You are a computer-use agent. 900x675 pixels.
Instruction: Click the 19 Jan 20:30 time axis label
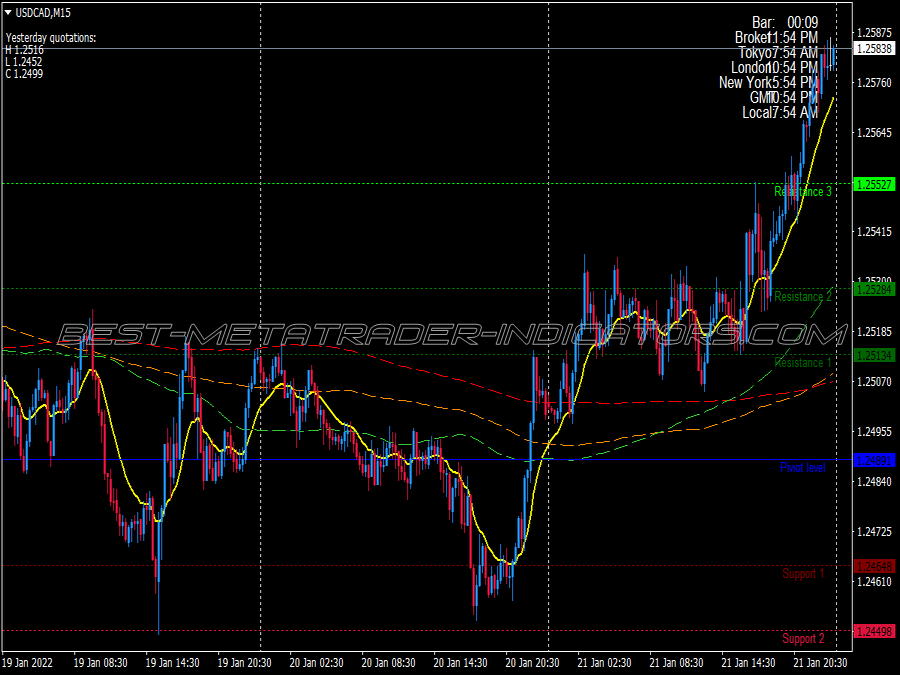coord(245,662)
